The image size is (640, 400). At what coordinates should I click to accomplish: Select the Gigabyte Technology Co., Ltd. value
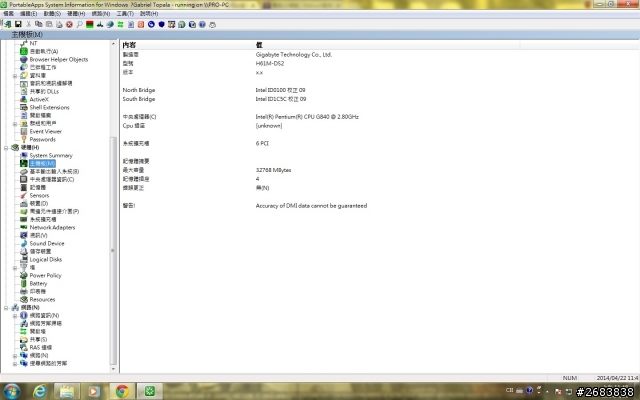pos(294,55)
